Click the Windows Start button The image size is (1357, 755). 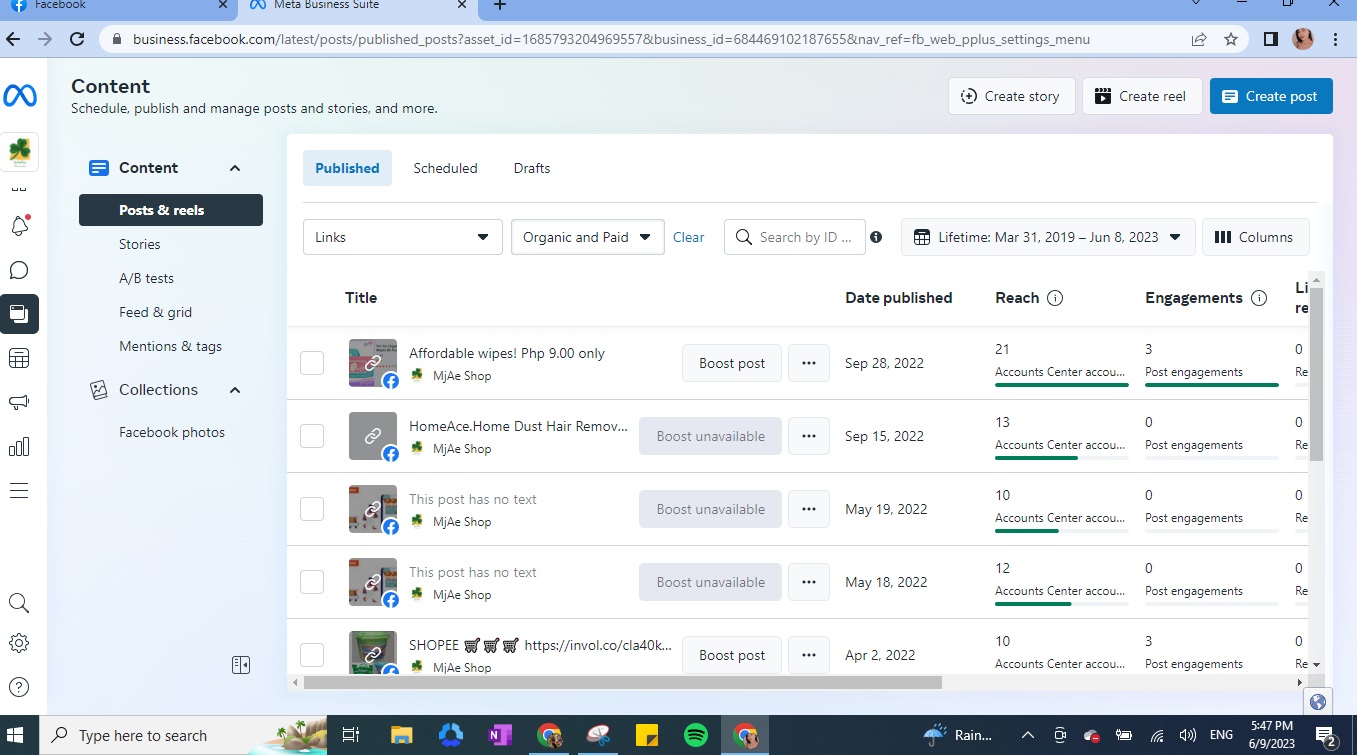17,735
